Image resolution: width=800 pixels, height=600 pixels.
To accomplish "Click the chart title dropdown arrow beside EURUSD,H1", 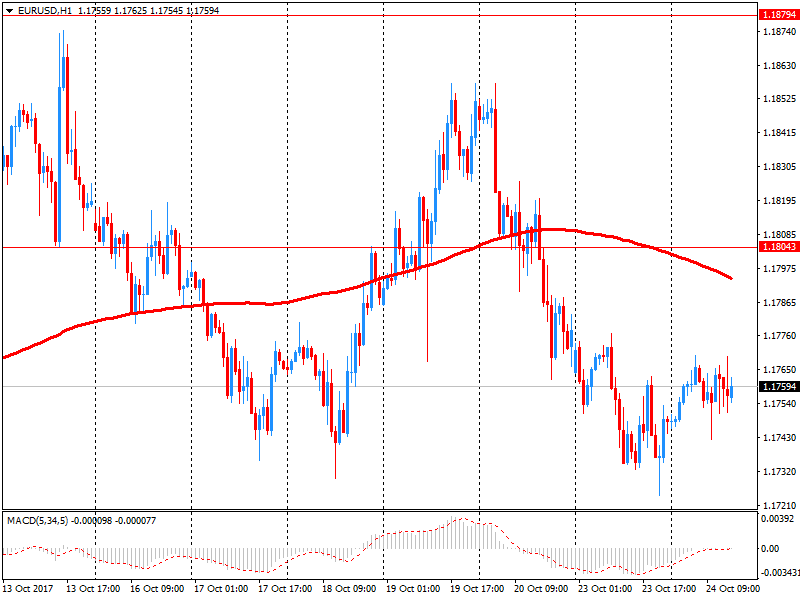I will point(9,10).
